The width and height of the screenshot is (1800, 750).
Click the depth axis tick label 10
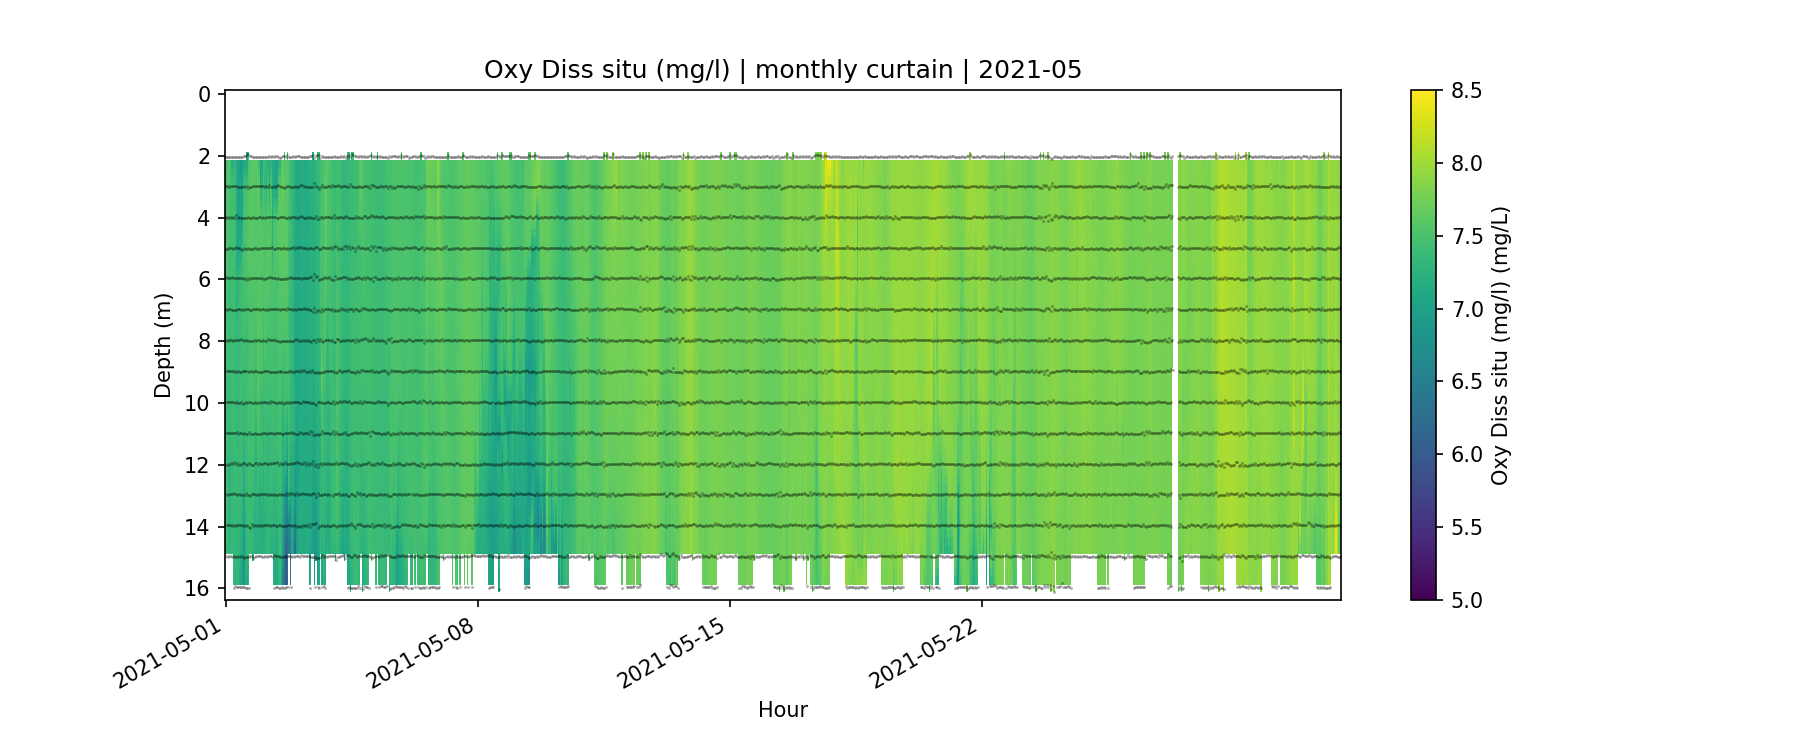pos(198,403)
